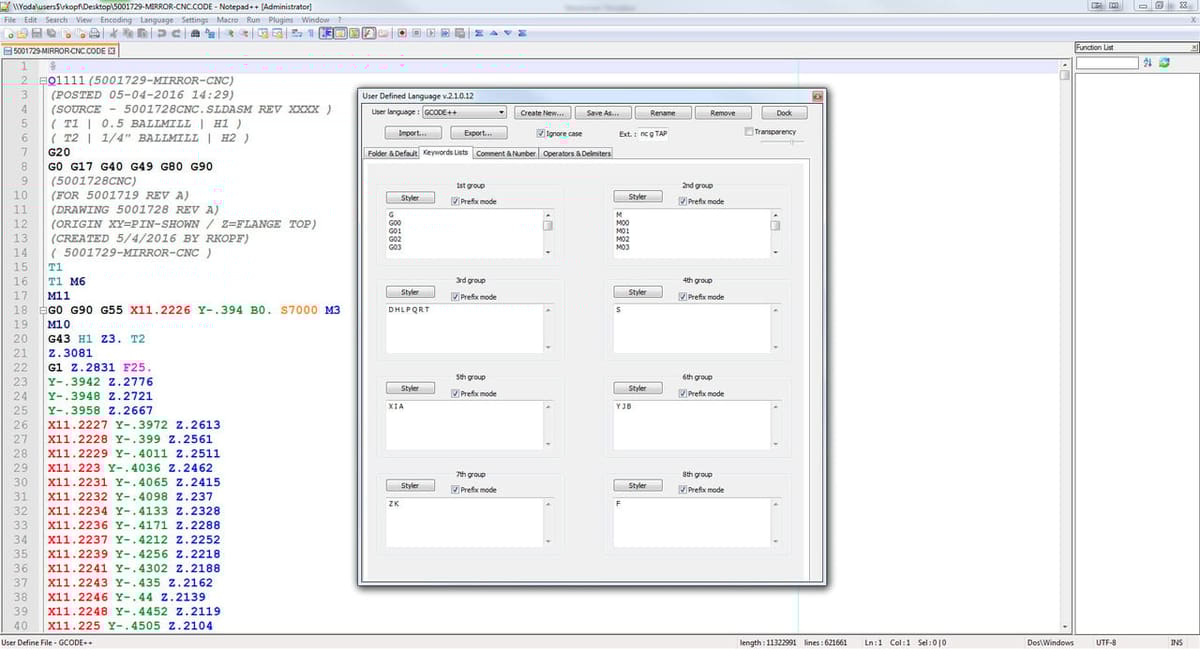Open the Plugins menu
1200x649 pixels.
(x=282, y=20)
